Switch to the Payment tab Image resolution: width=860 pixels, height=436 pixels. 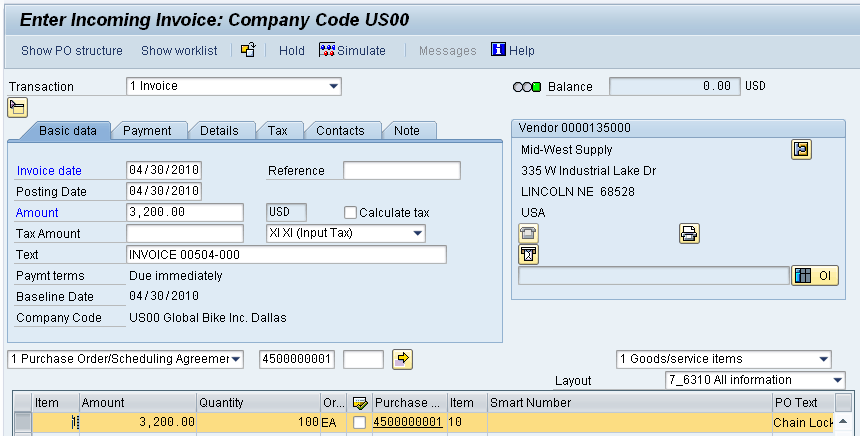point(147,131)
